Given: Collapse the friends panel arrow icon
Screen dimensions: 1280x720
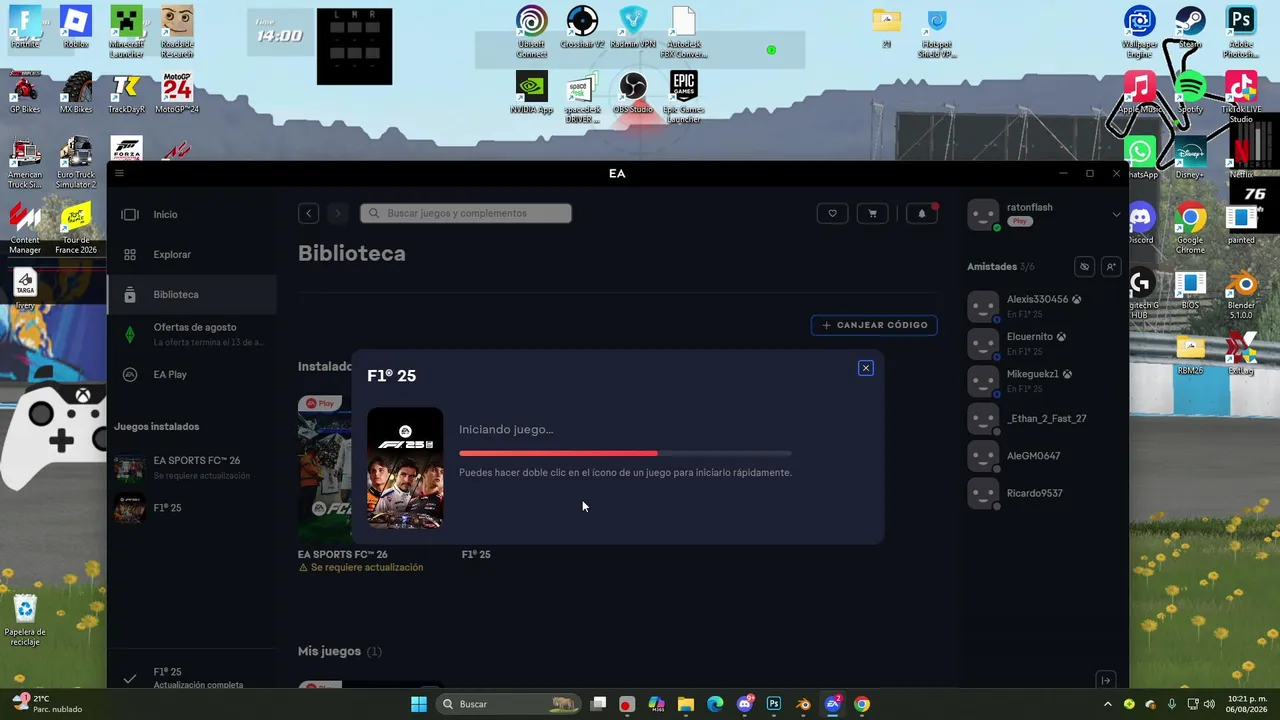Looking at the screenshot, I should click(1105, 680).
